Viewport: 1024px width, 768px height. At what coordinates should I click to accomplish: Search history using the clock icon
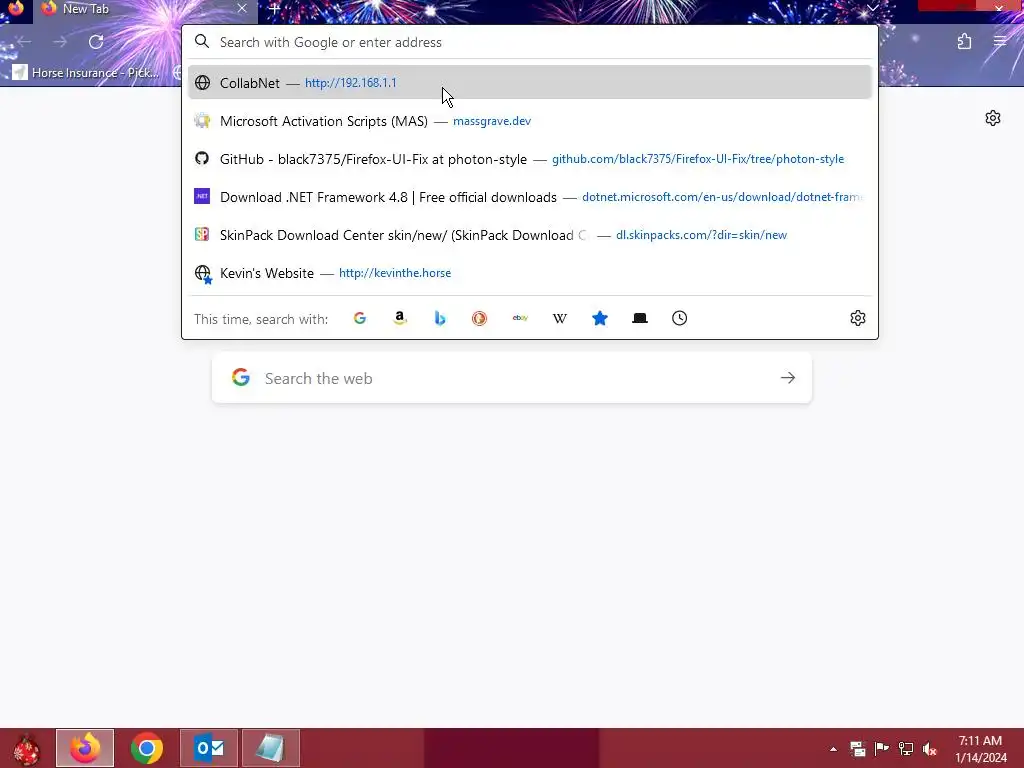coord(679,318)
